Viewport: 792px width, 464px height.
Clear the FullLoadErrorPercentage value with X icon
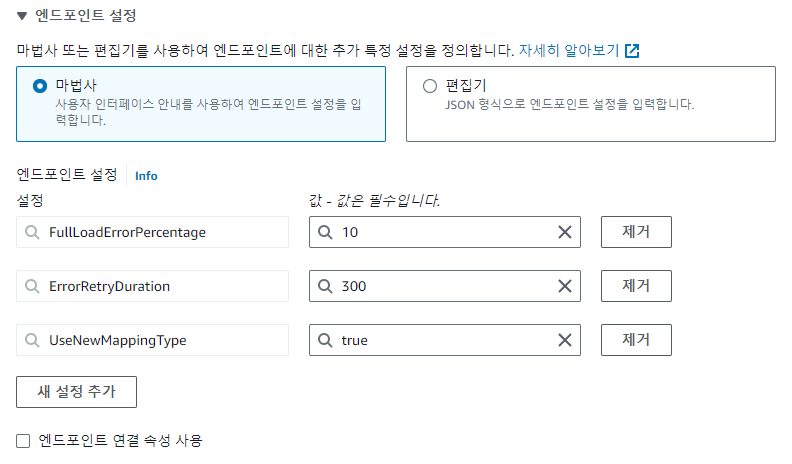tap(564, 232)
